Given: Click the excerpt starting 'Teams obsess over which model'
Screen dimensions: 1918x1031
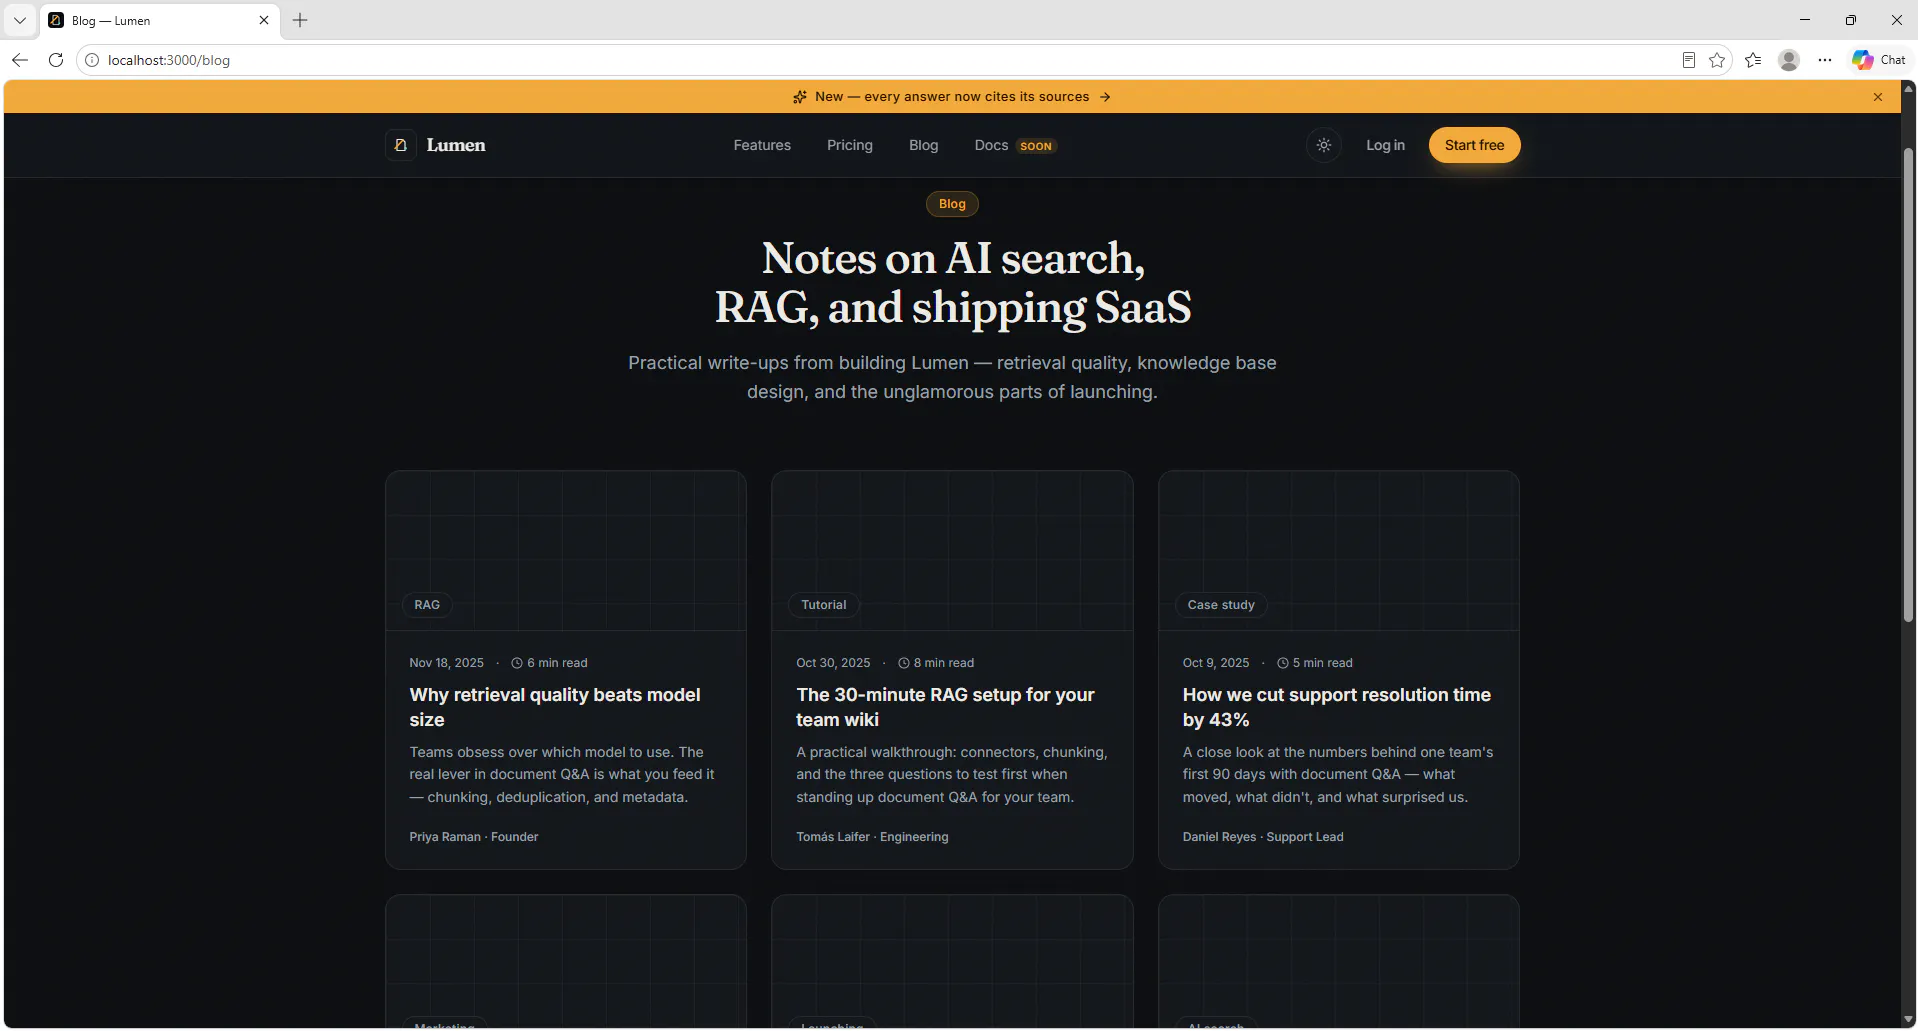Looking at the screenshot, I should coord(562,775).
